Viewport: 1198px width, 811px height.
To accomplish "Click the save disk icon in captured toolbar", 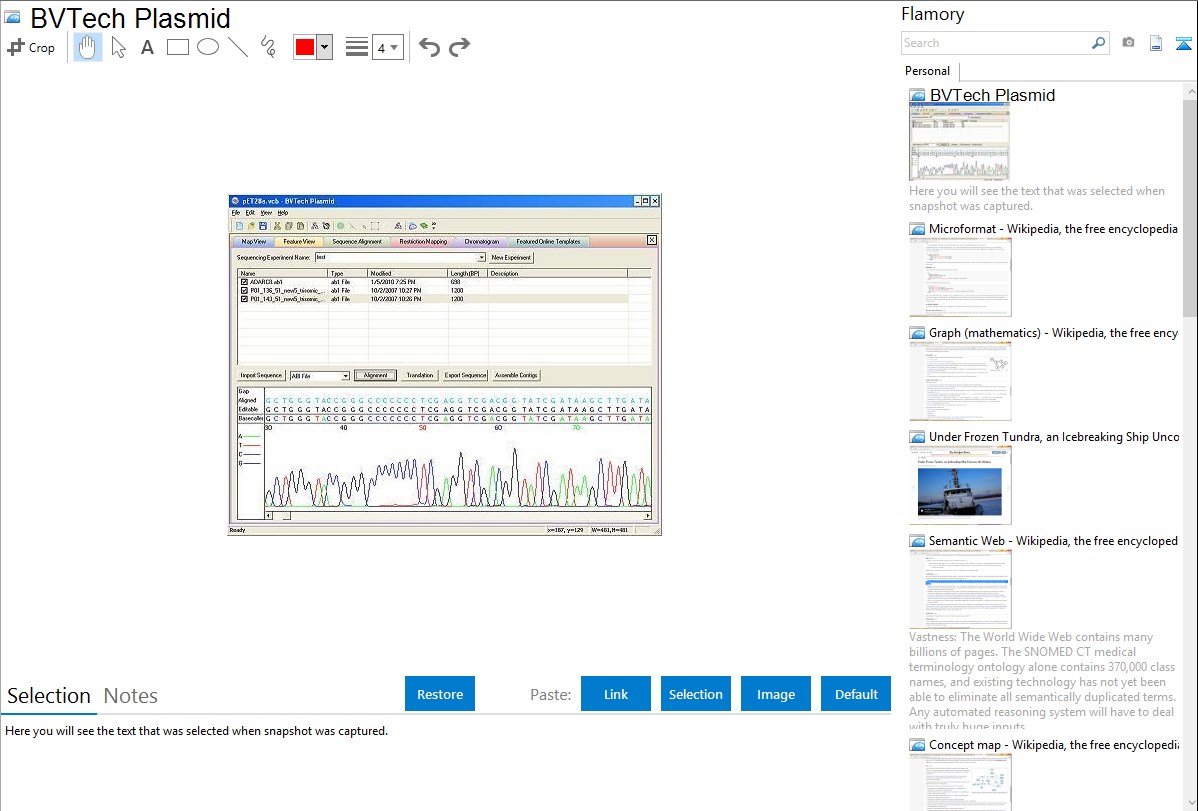I will point(263,225).
